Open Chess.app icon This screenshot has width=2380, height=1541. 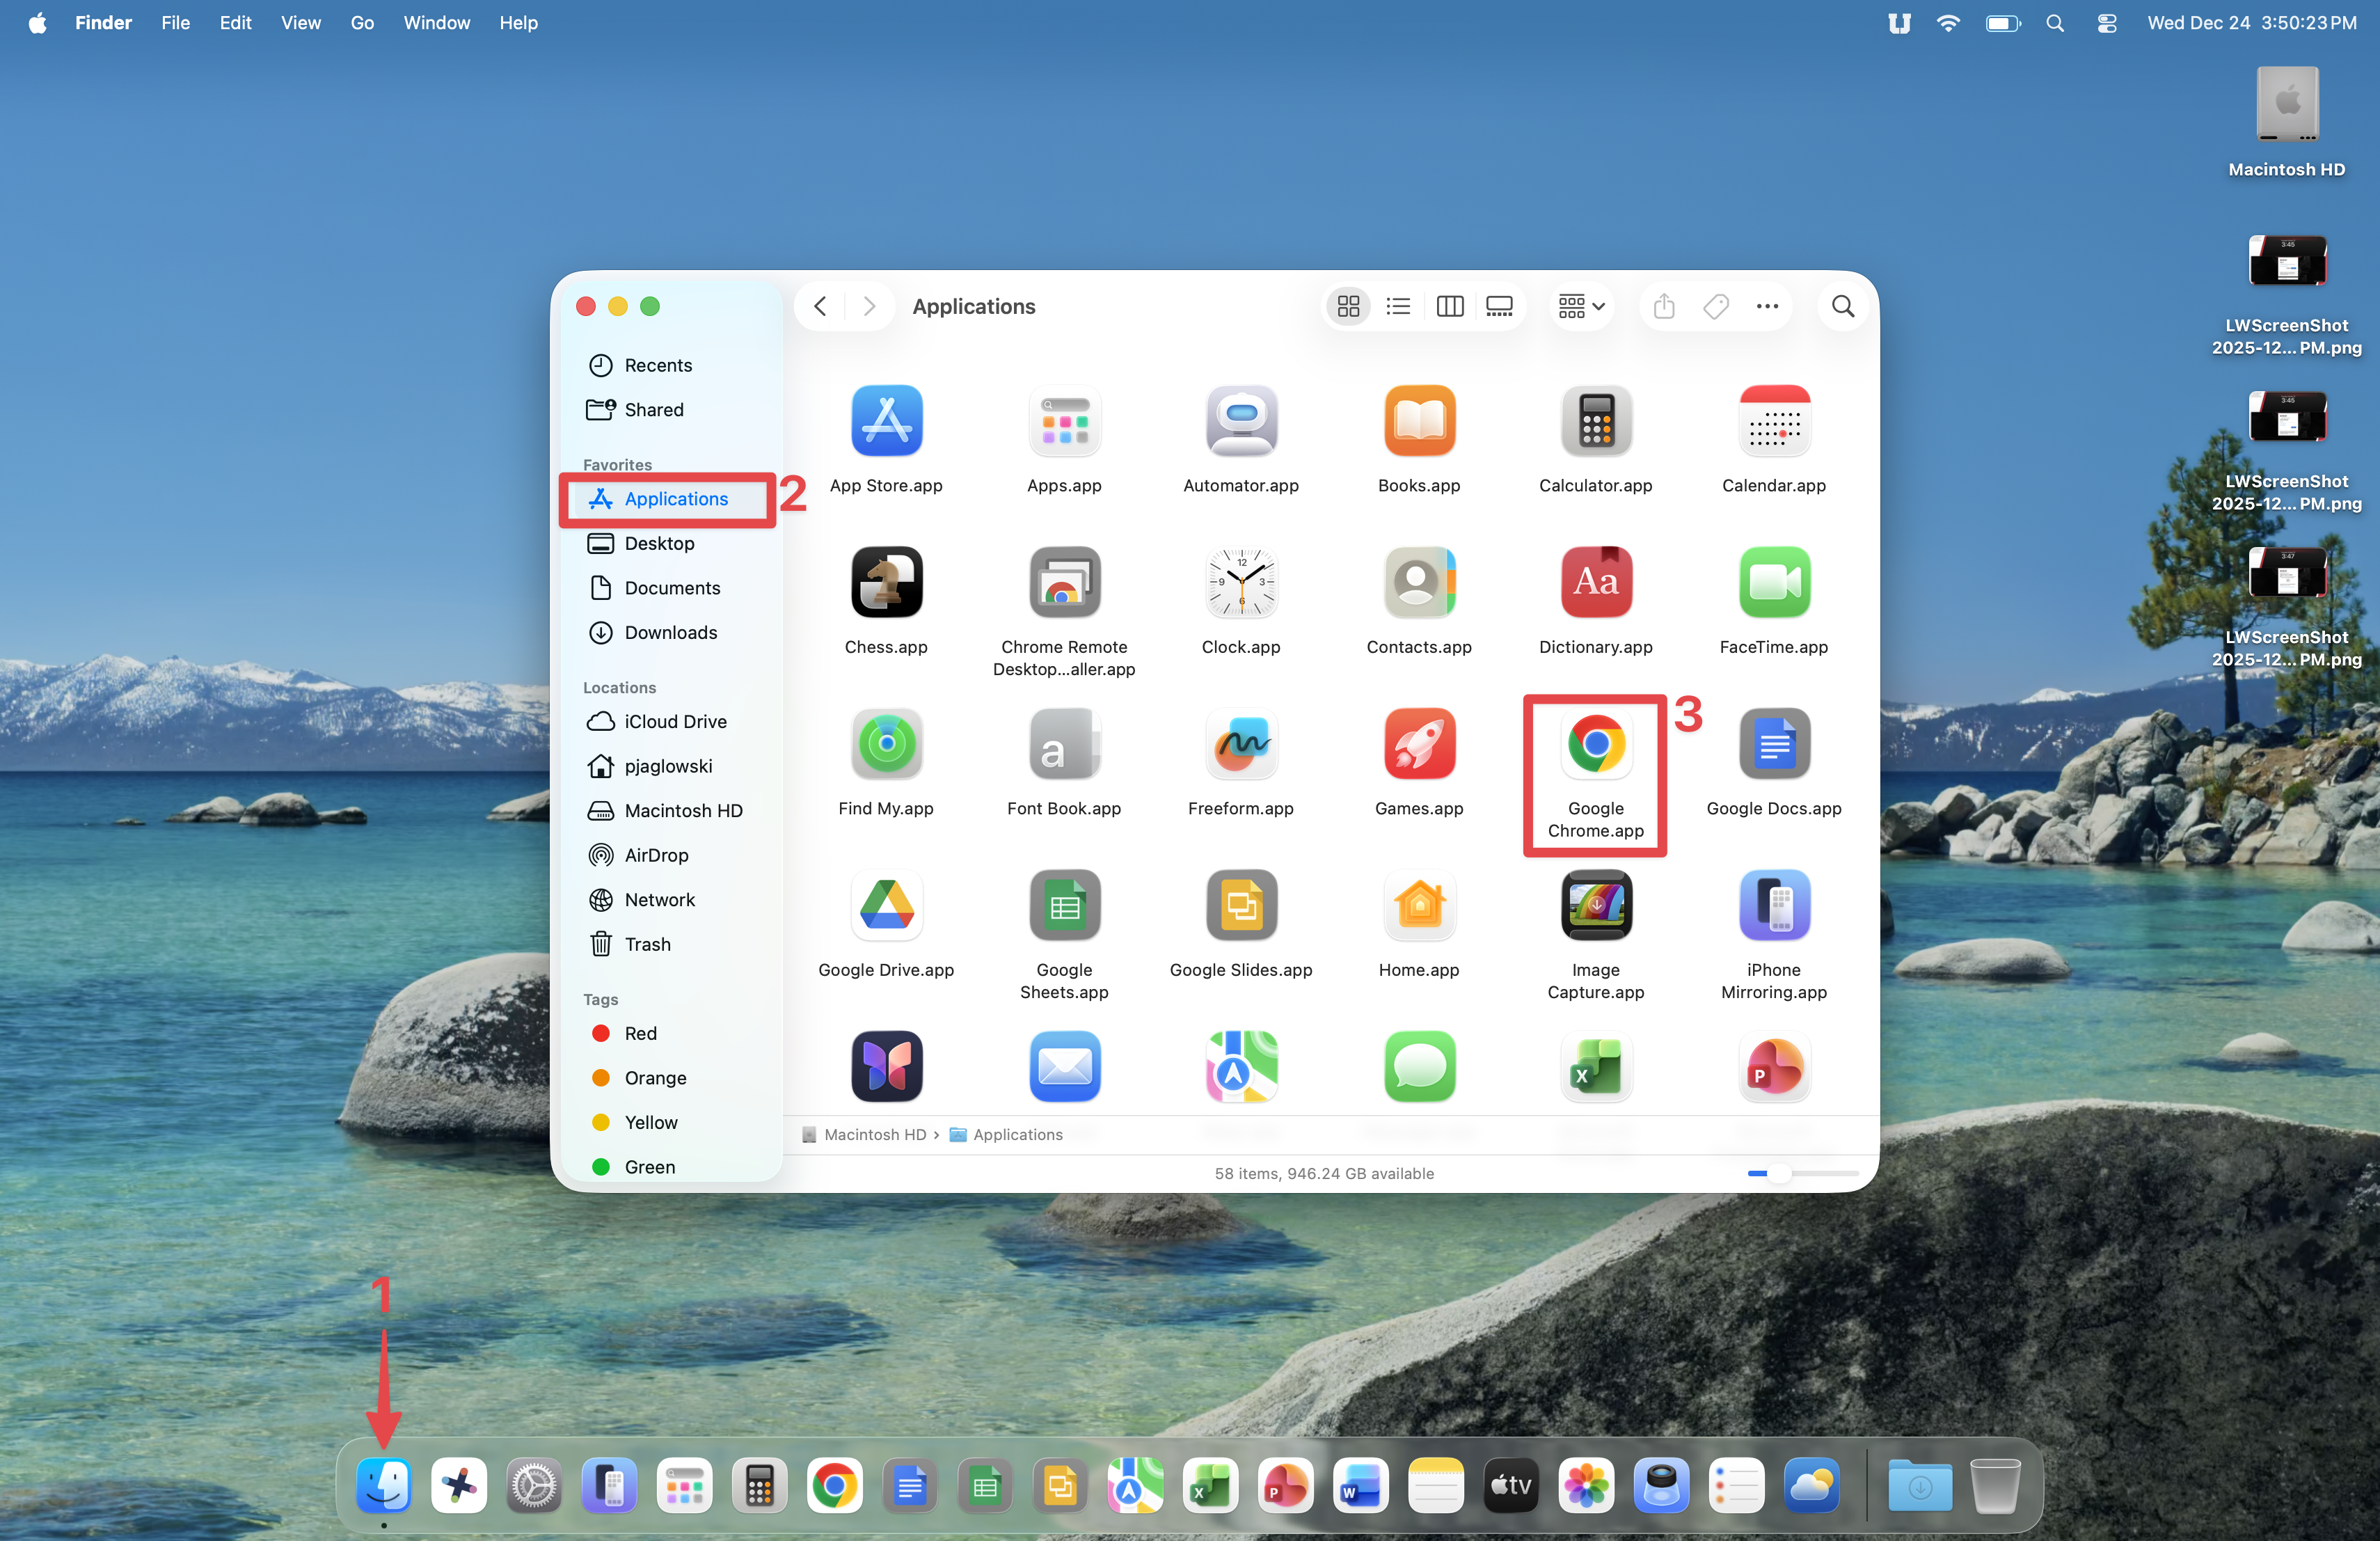tap(886, 583)
